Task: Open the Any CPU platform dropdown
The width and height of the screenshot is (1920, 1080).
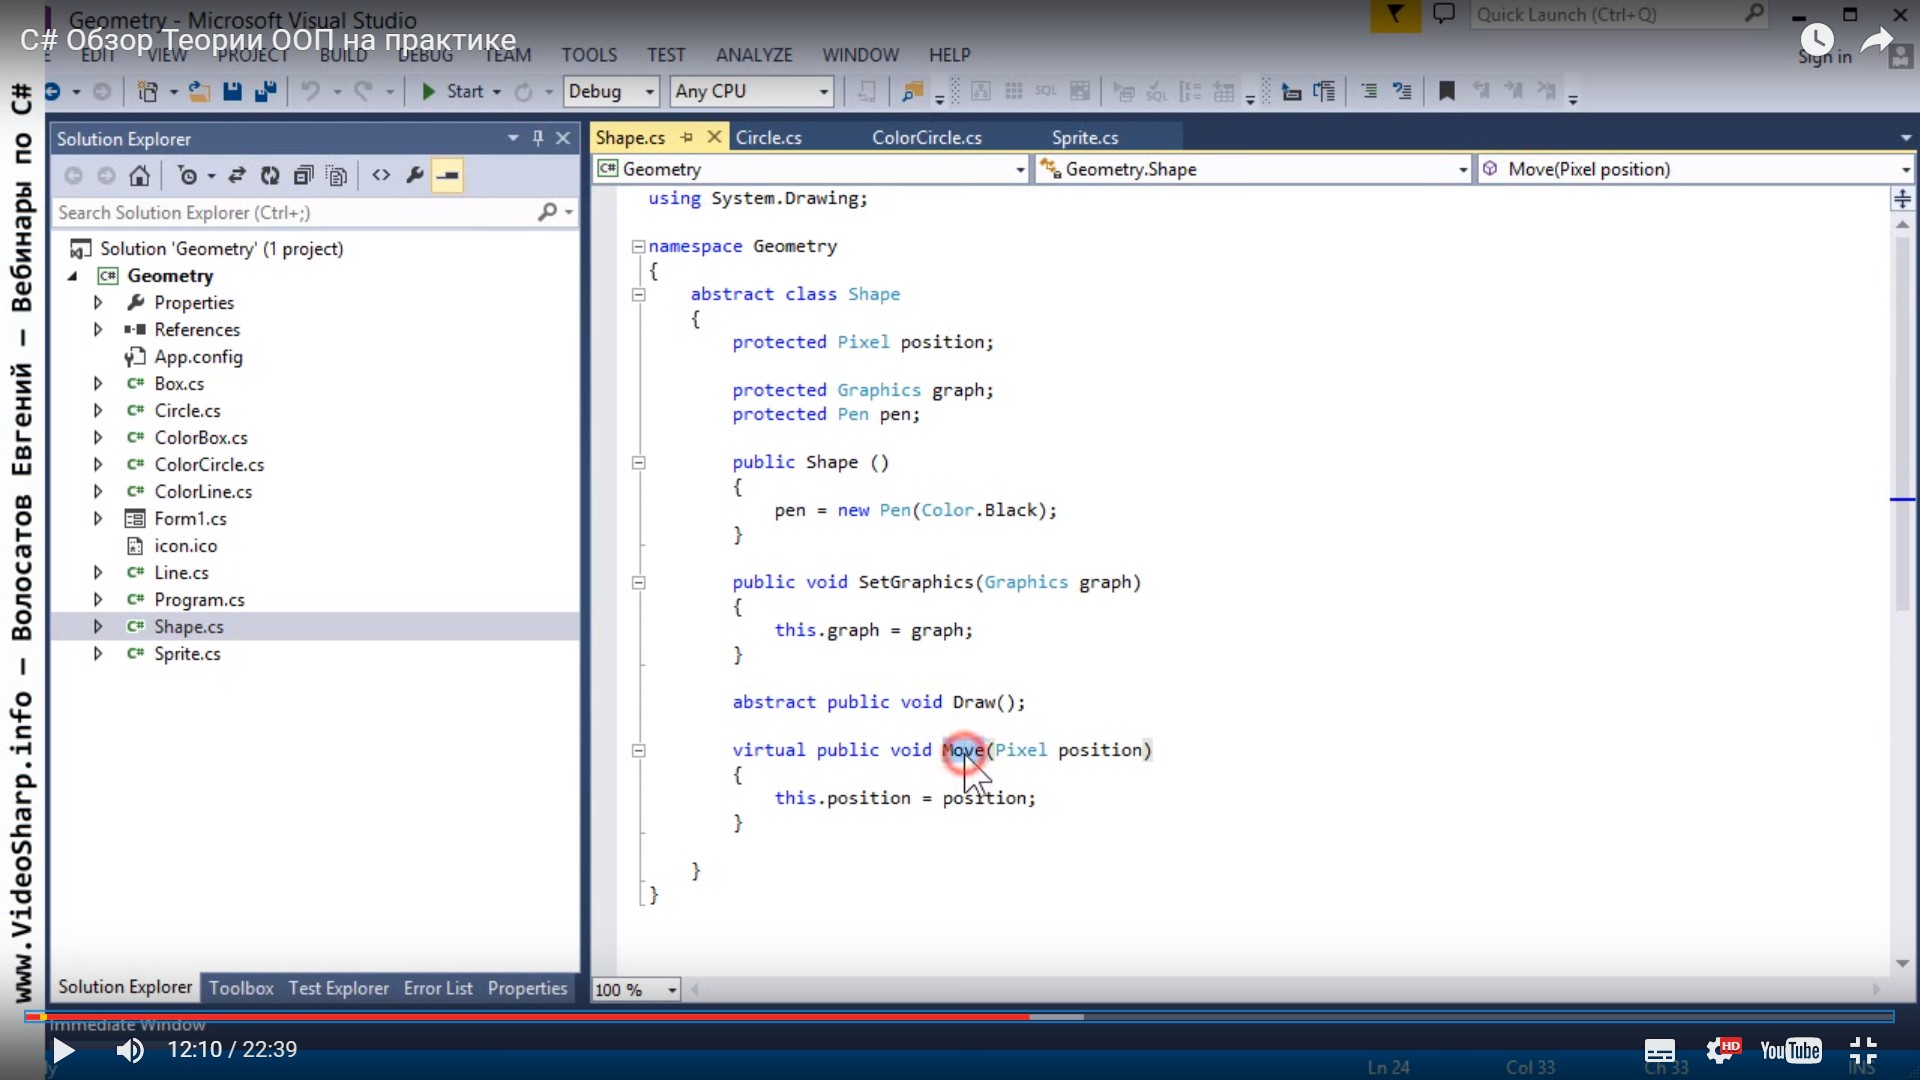Action: pyautogui.click(x=751, y=91)
